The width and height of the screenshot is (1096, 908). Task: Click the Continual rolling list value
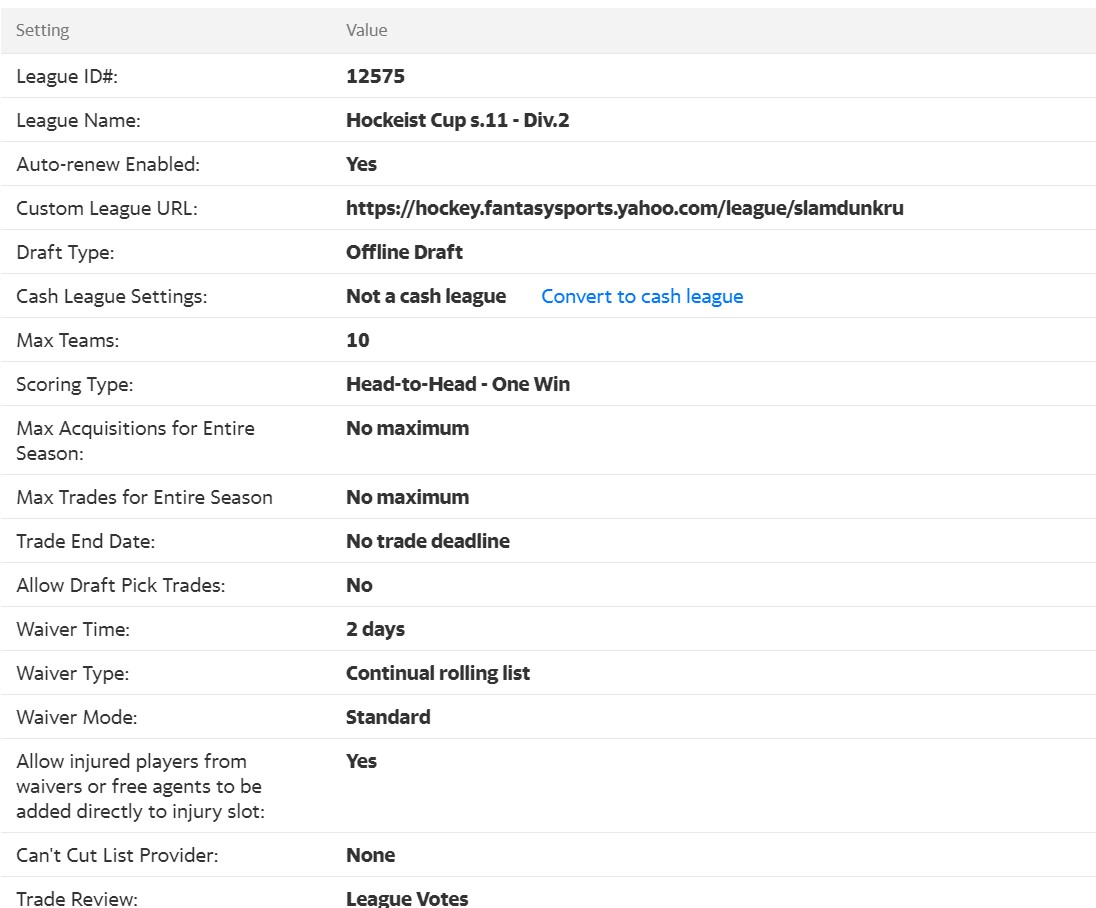tap(437, 673)
